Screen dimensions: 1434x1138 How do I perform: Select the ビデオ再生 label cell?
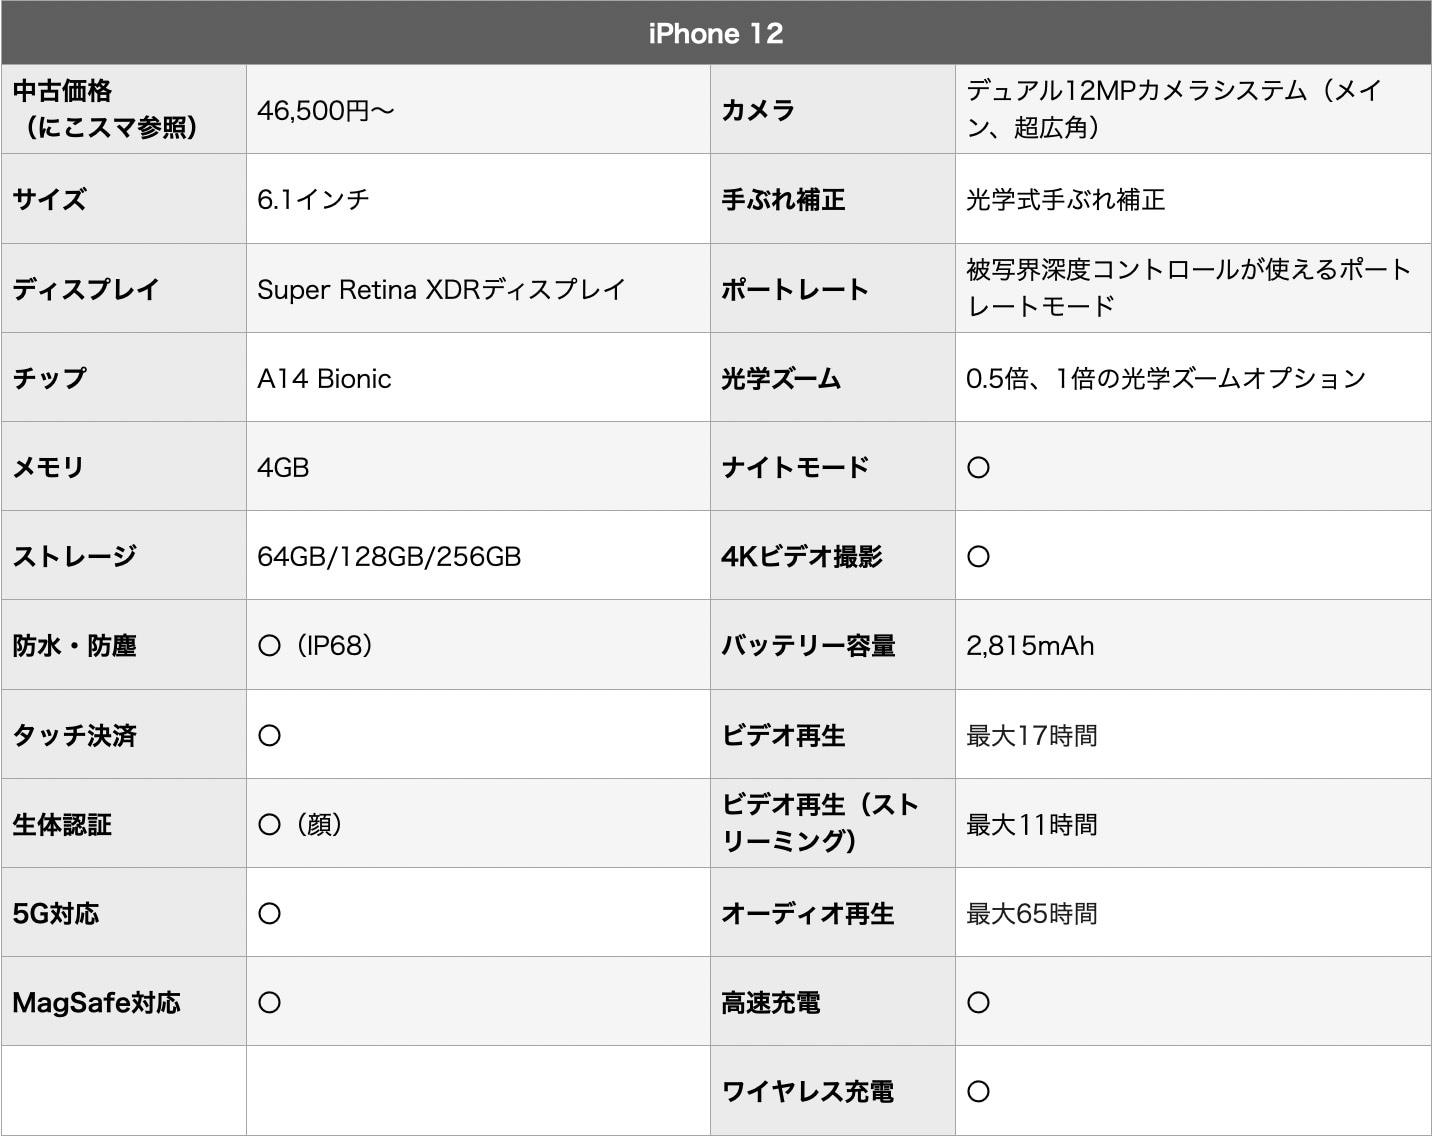(833, 735)
